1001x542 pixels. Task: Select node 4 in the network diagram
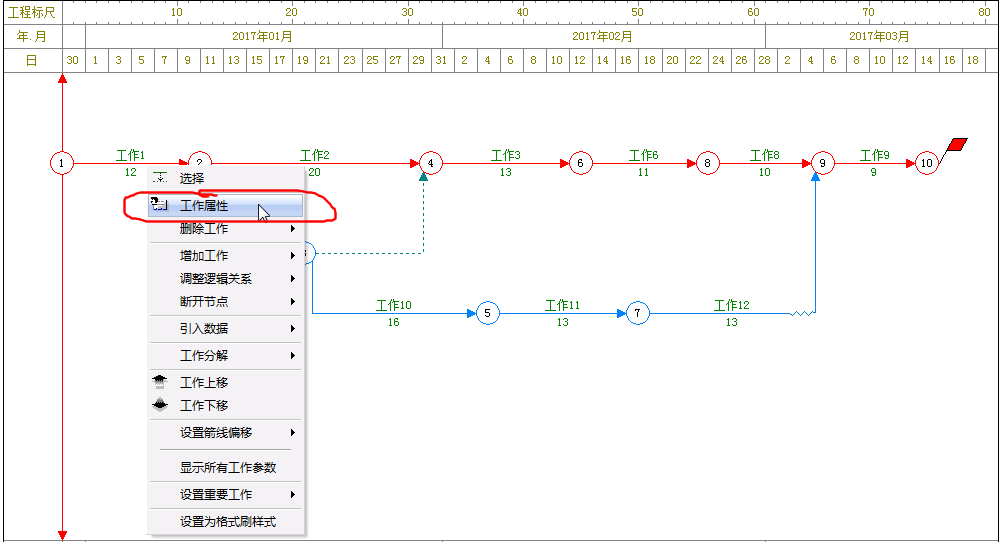pos(431,163)
